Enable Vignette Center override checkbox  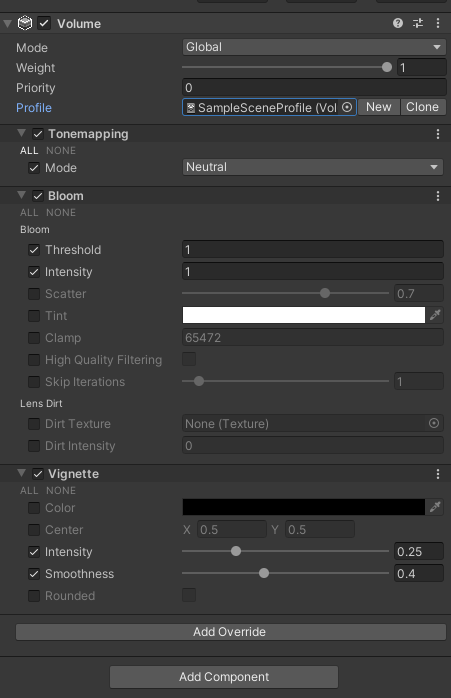coord(34,530)
